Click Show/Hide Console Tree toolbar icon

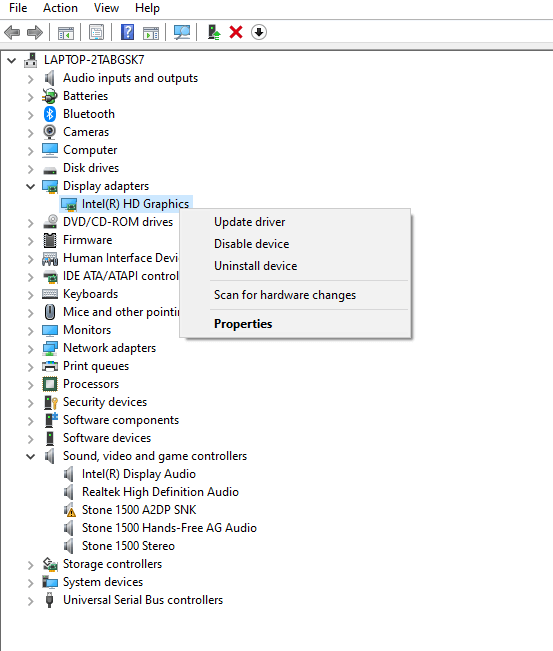(x=66, y=32)
